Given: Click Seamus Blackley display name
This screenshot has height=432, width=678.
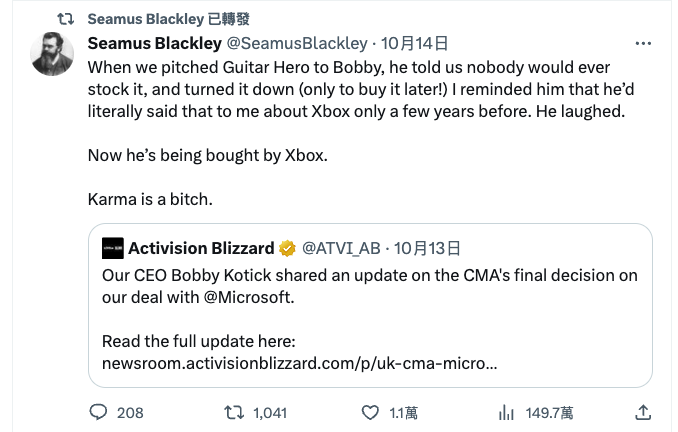Looking at the screenshot, I should point(155,44).
